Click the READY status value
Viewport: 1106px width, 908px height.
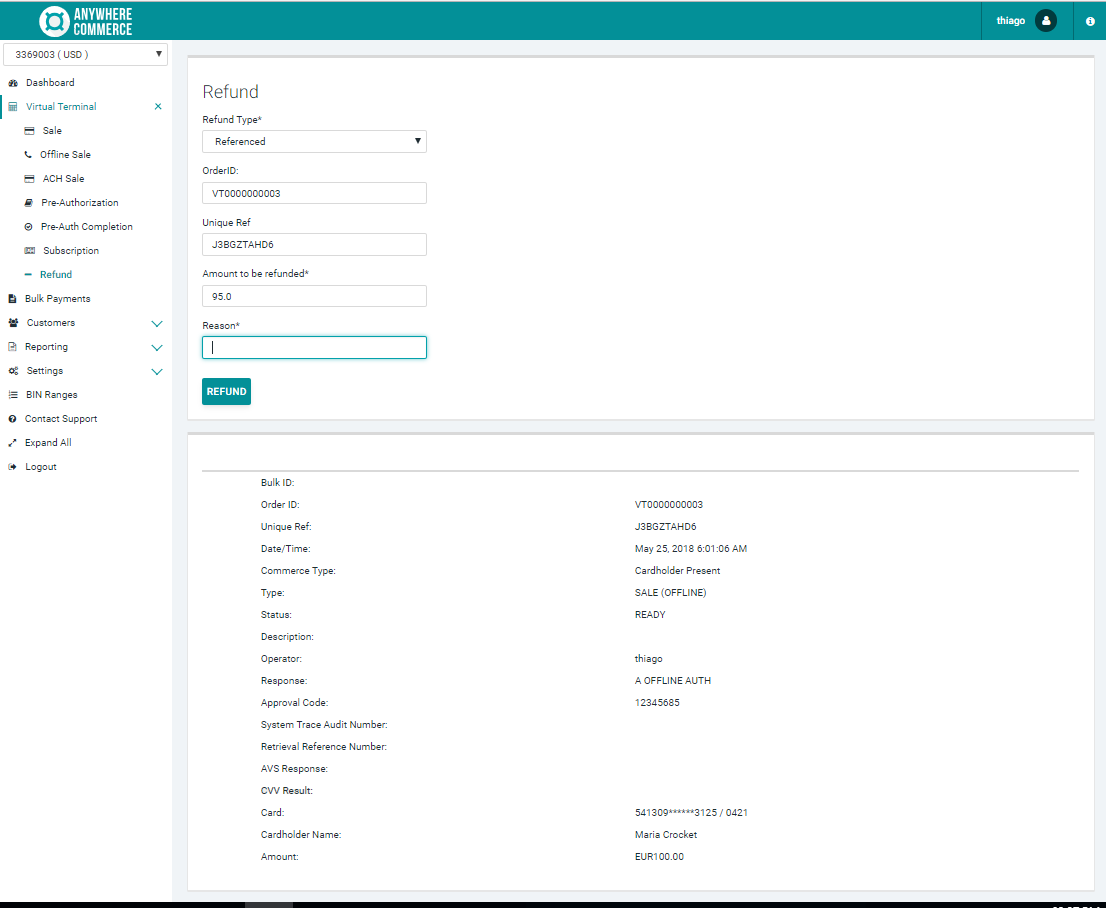pos(650,615)
